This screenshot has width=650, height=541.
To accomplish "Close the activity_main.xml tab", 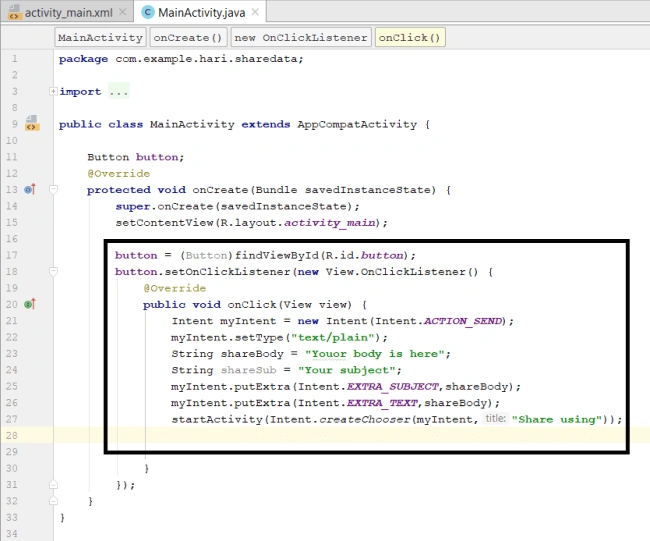I will click(123, 12).
